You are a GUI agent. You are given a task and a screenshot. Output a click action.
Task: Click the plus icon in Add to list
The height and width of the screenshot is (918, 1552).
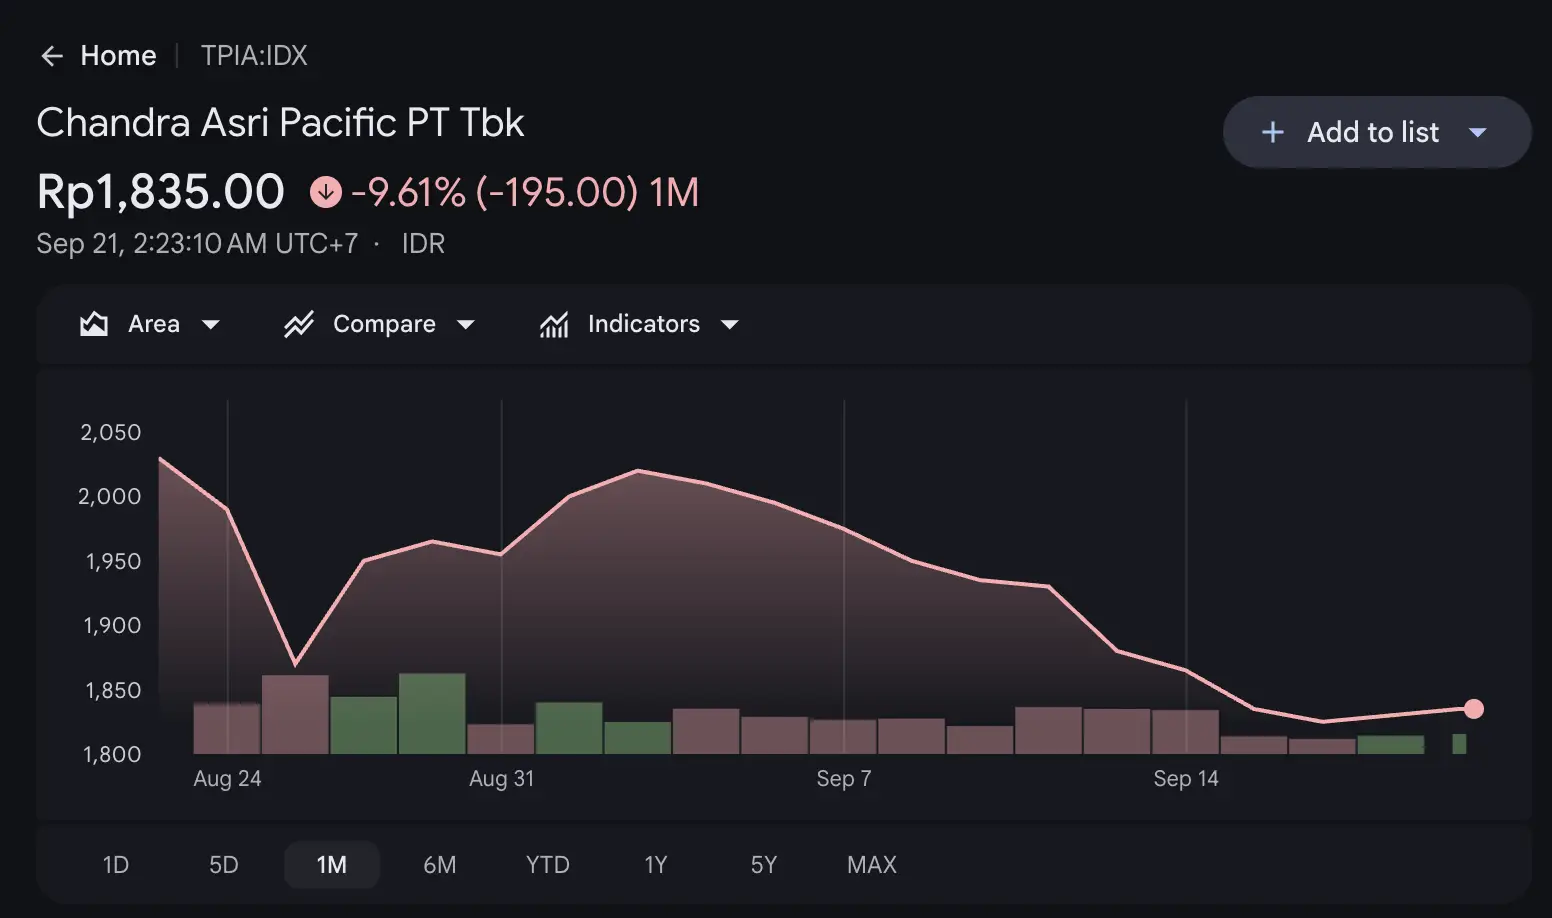point(1272,132)
